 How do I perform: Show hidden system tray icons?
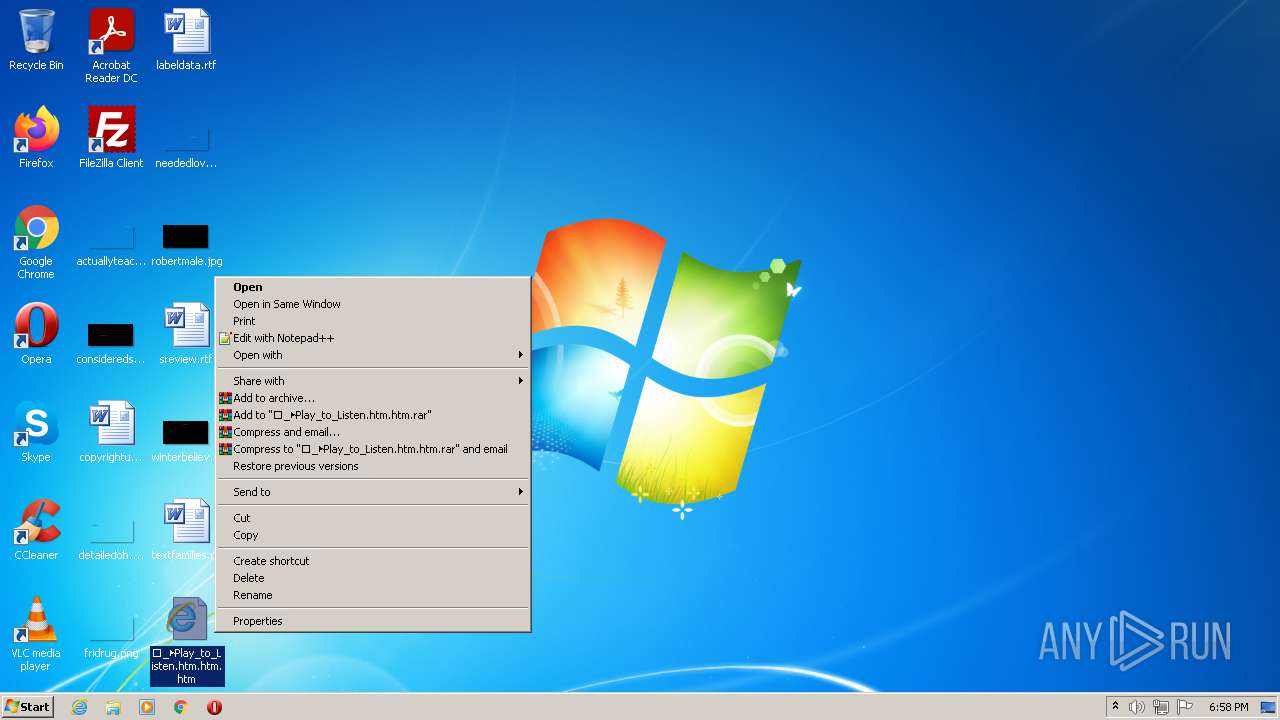1115,707
